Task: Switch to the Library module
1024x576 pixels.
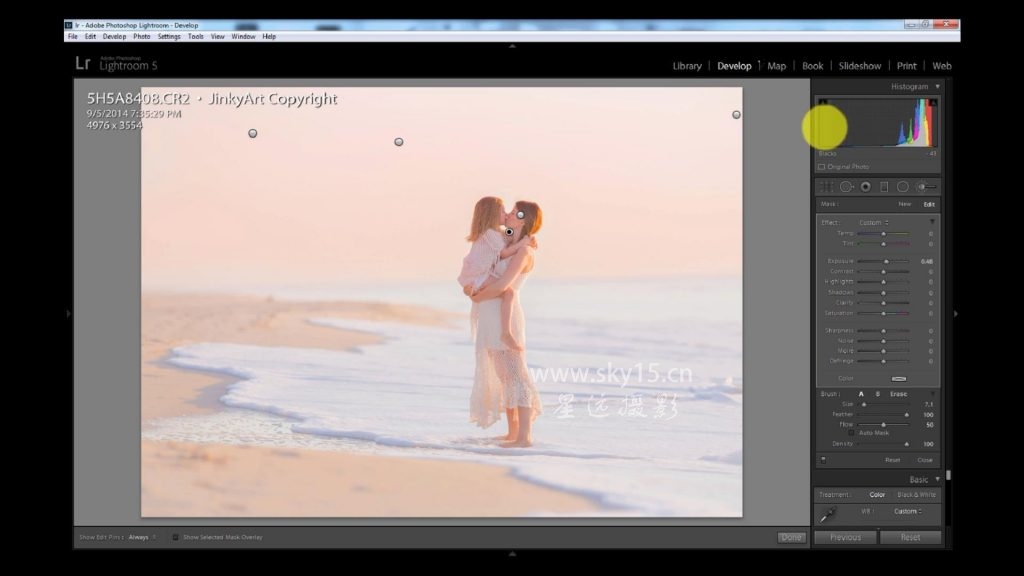Action: [x=687, y=65]
